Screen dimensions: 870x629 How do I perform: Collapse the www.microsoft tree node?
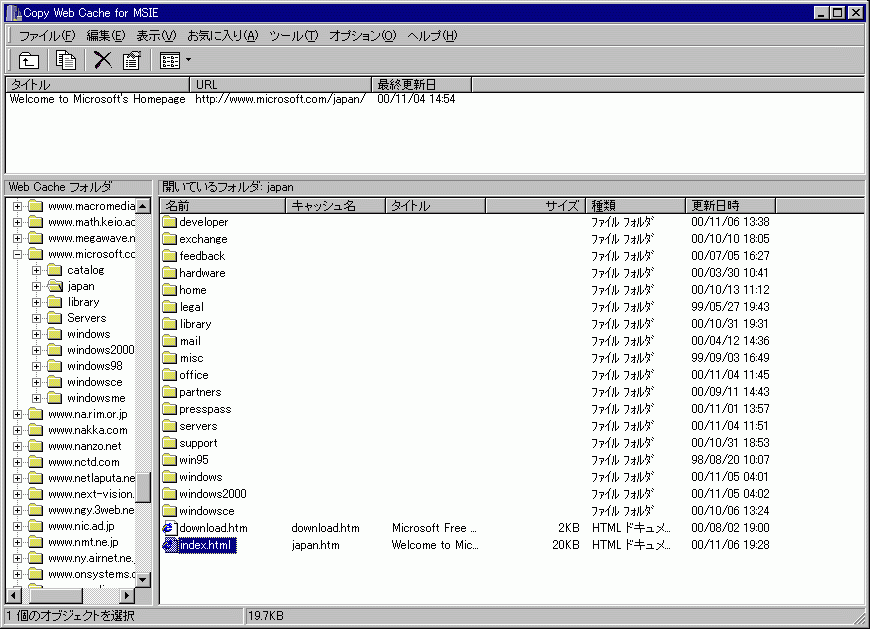[18, 255]
